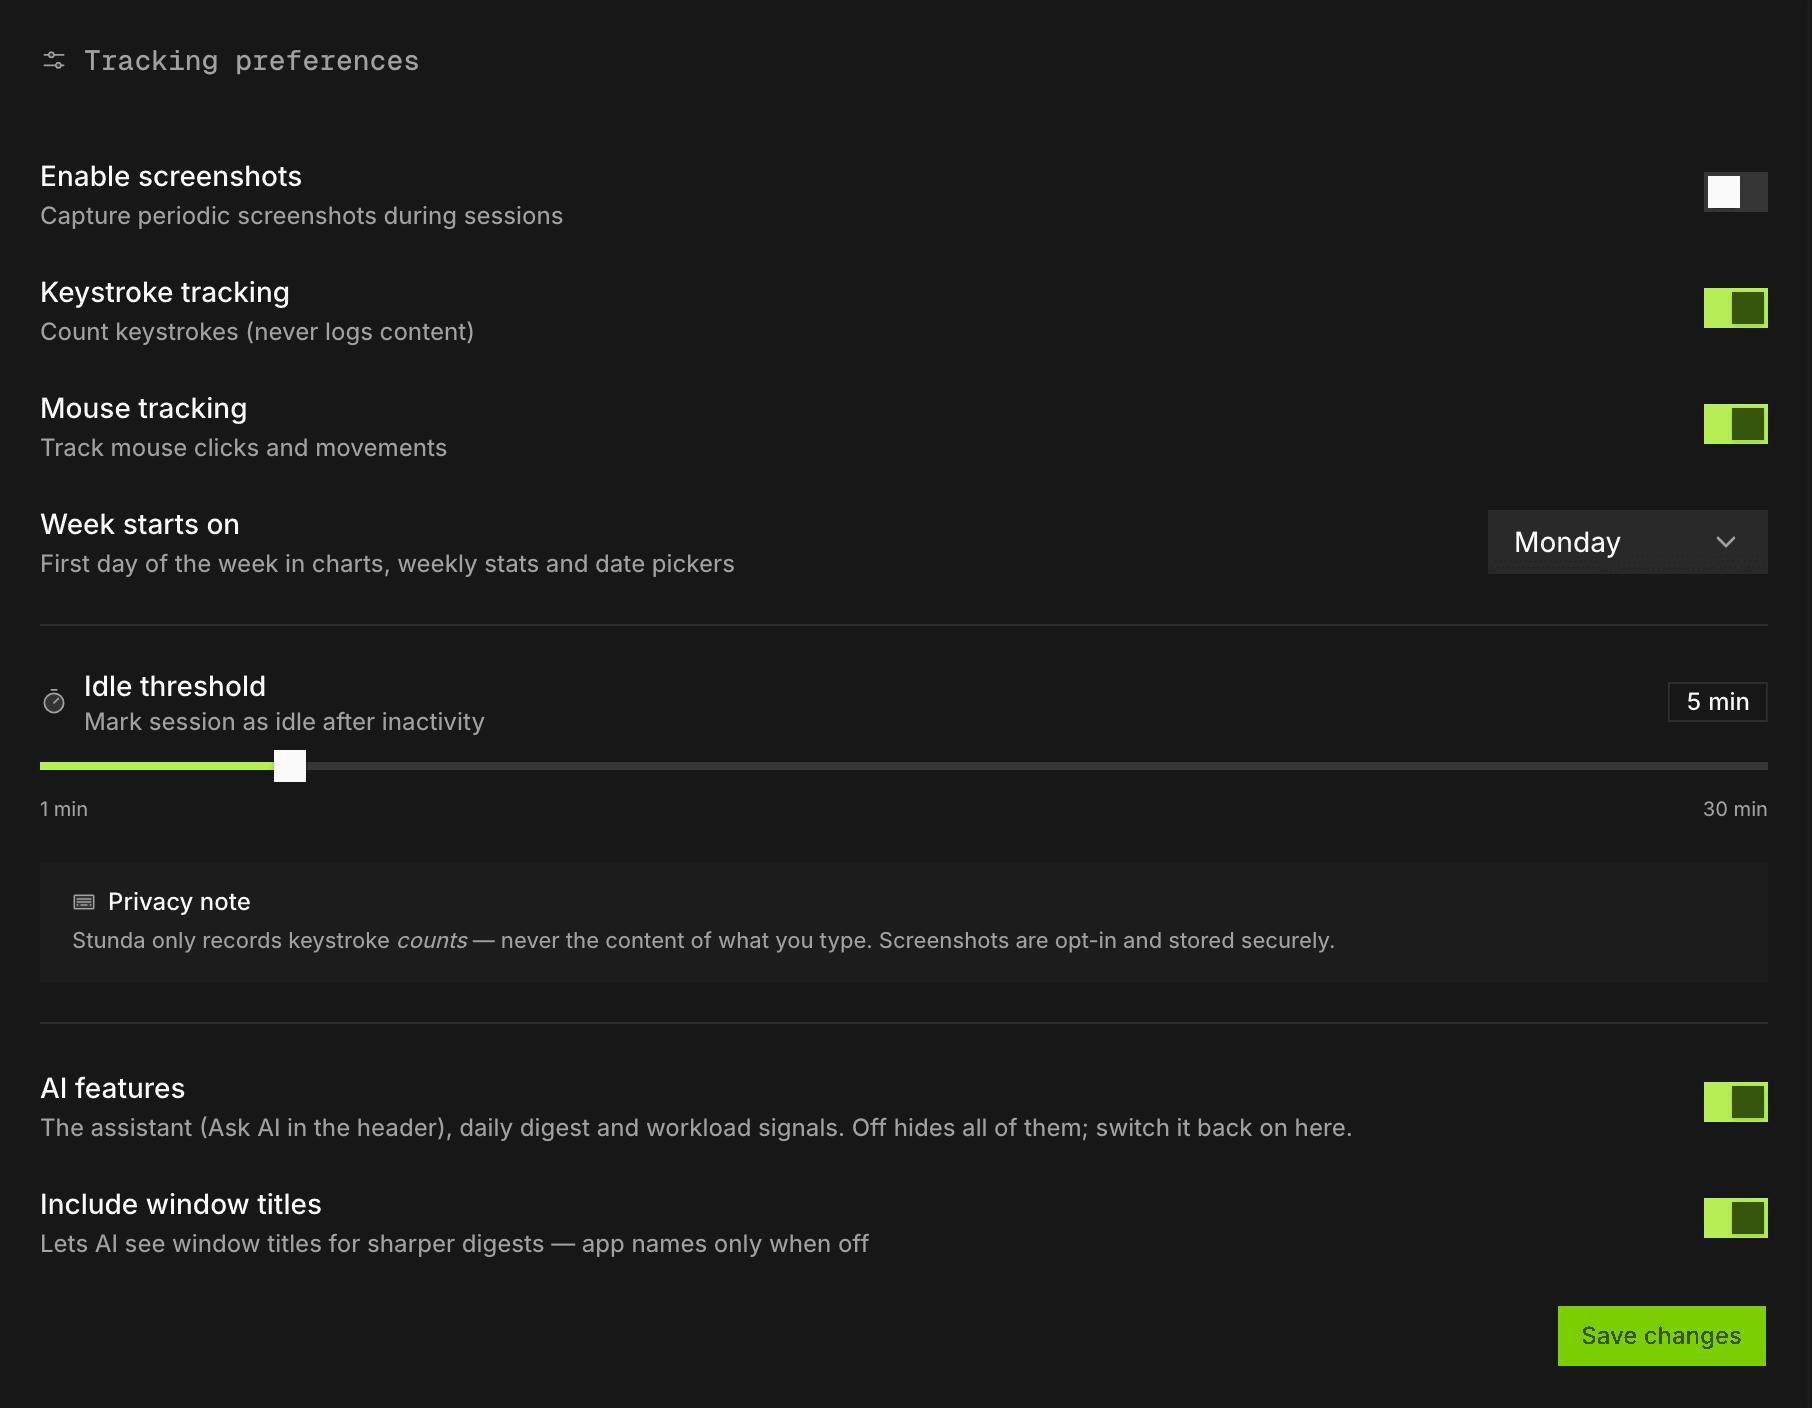Screen dimensions: 1812x1408
Task: Turn off Include window titles
Action: tap(1735, 1218)
